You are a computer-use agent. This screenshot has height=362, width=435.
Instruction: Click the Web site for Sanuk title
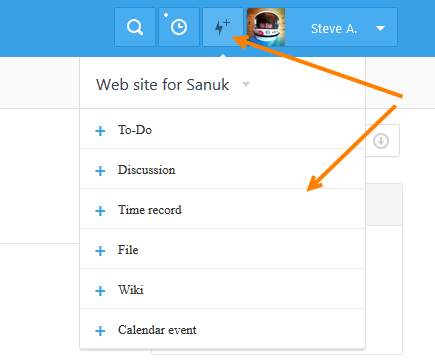tap(163, 84)
